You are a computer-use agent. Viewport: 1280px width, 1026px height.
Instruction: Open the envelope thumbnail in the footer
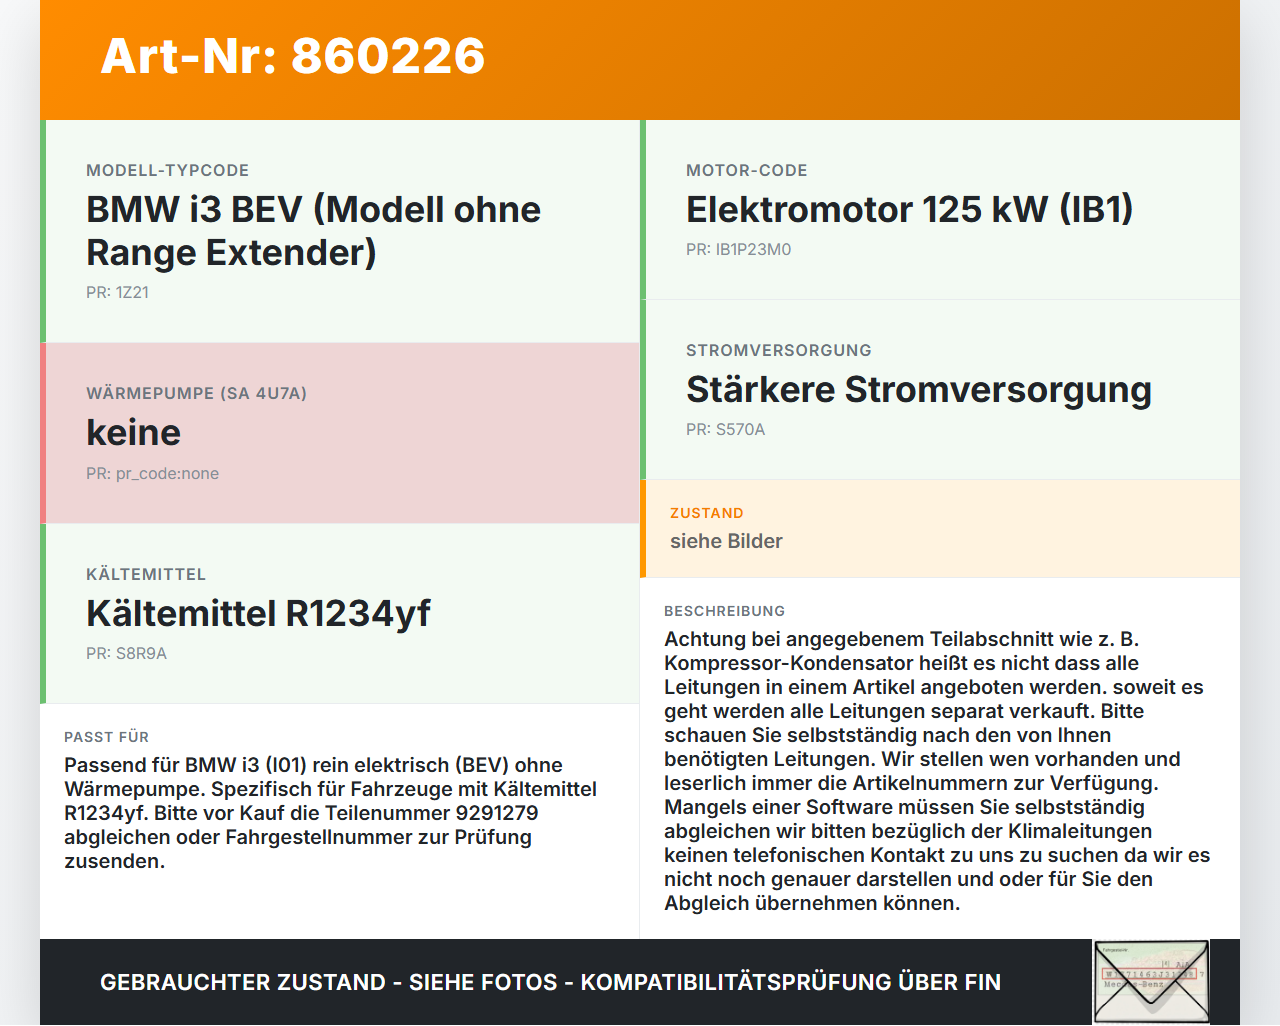1151,982
